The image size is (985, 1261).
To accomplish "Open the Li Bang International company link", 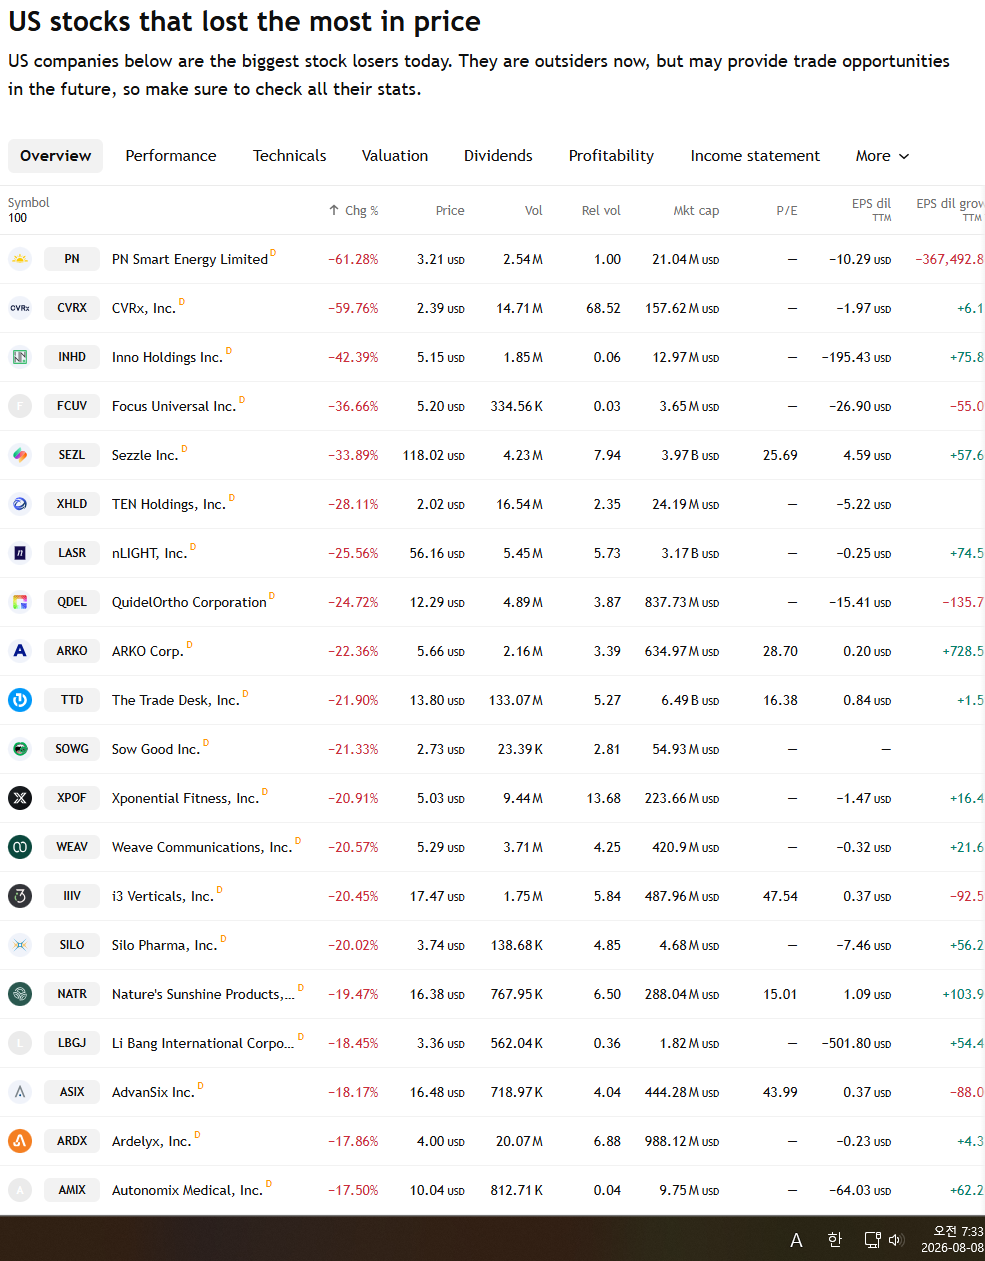I will tap(203, 1043).
